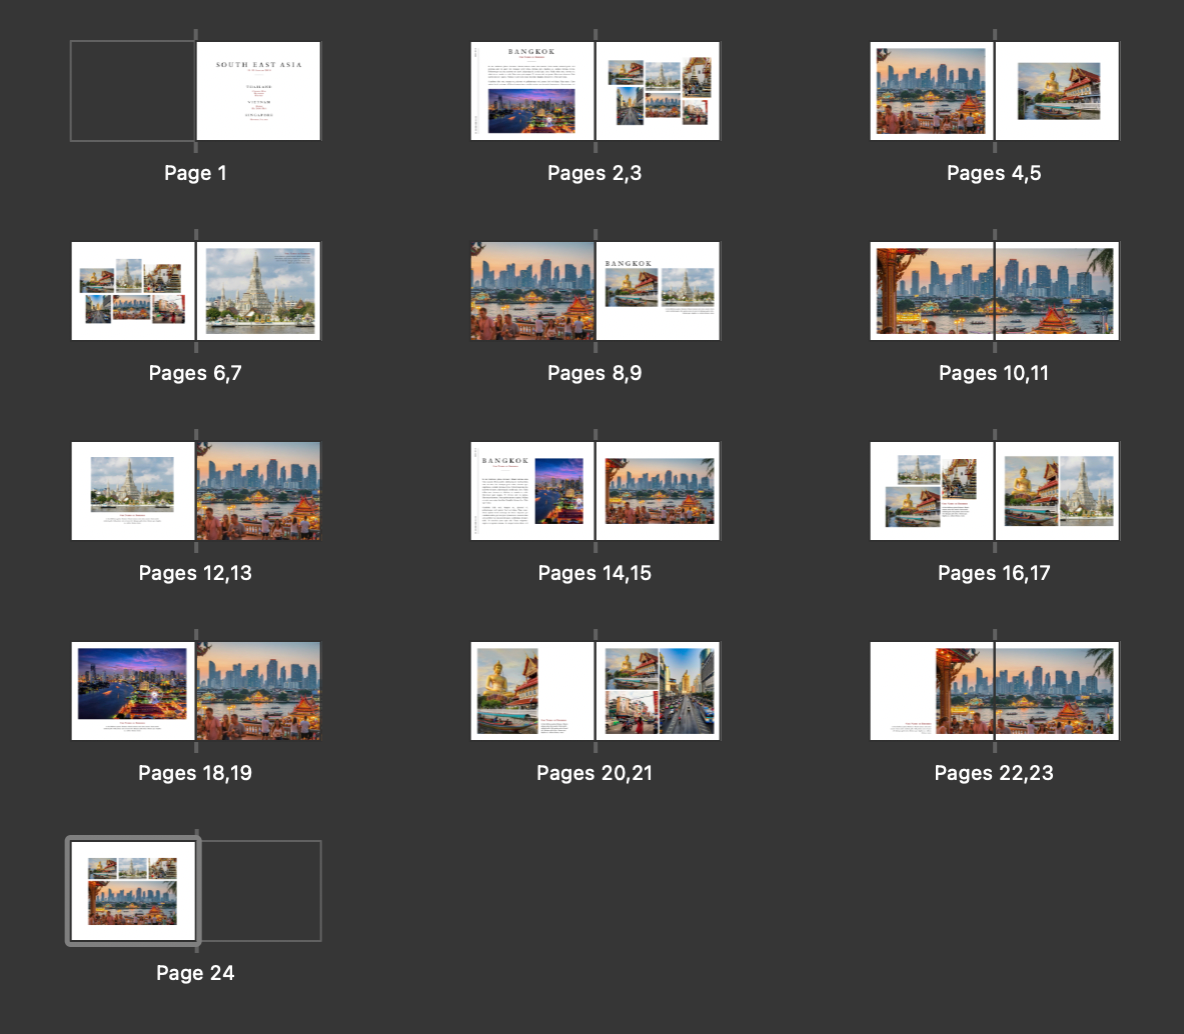This screenshot has height=1034, width=1184.
Task: Open the Pages 14,15 Bangkok text spread
Action: click(x=595, y=490)
